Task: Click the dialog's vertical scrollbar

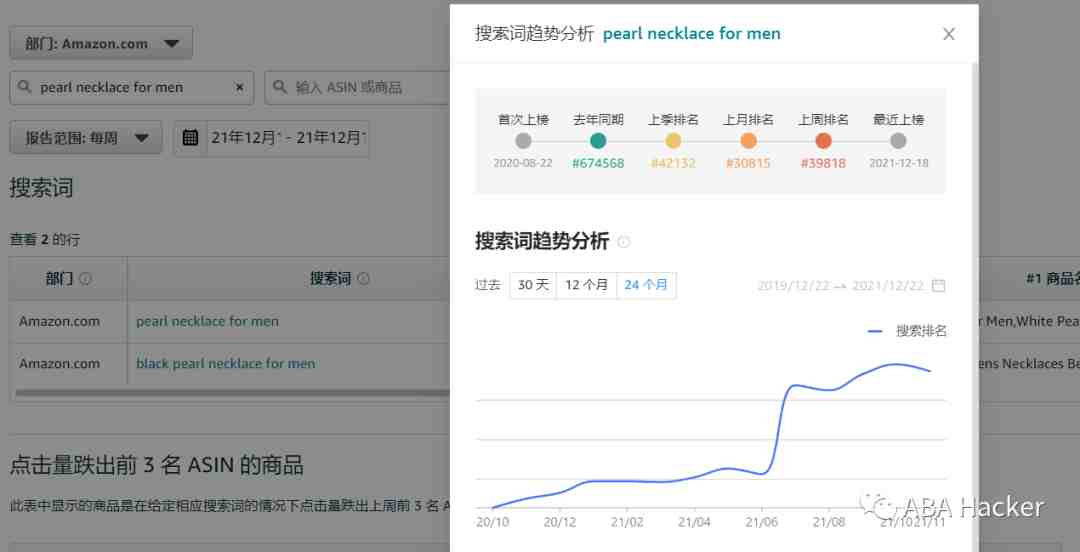Action: coord(975,307)
